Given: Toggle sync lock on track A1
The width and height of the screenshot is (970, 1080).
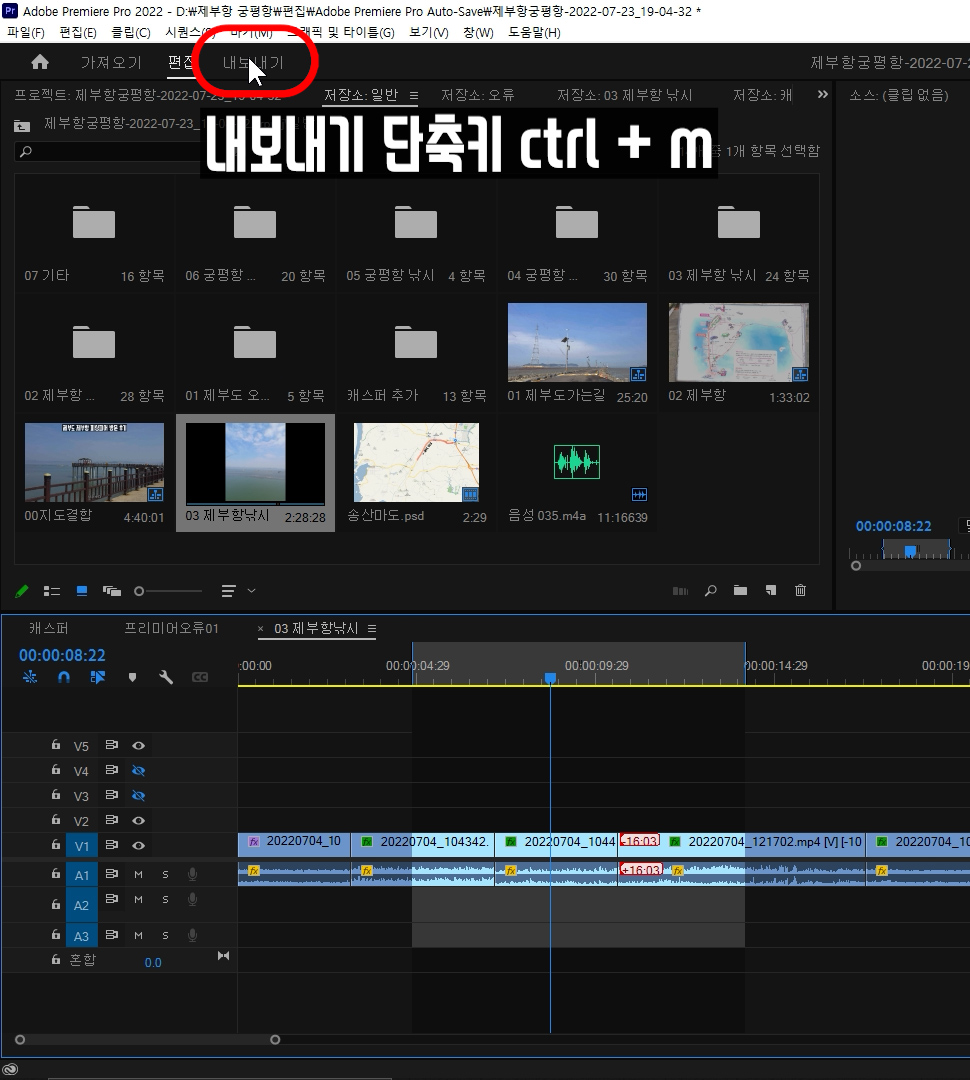Looking at the screenshot, I should pyautogui.click(x=112, y=873).
